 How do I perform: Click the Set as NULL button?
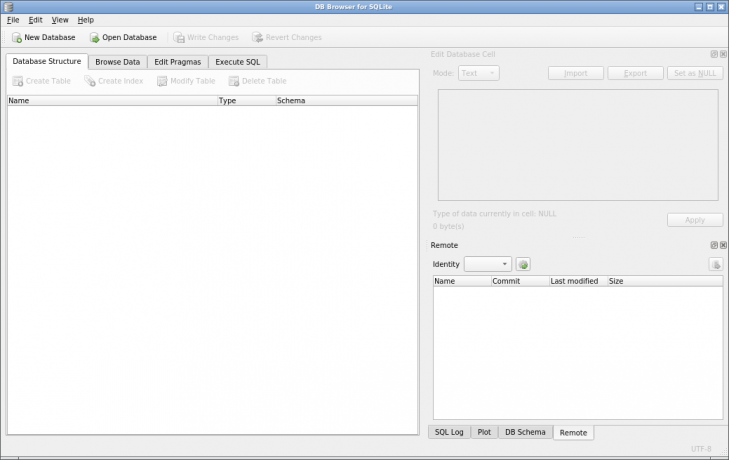point(695,73)
